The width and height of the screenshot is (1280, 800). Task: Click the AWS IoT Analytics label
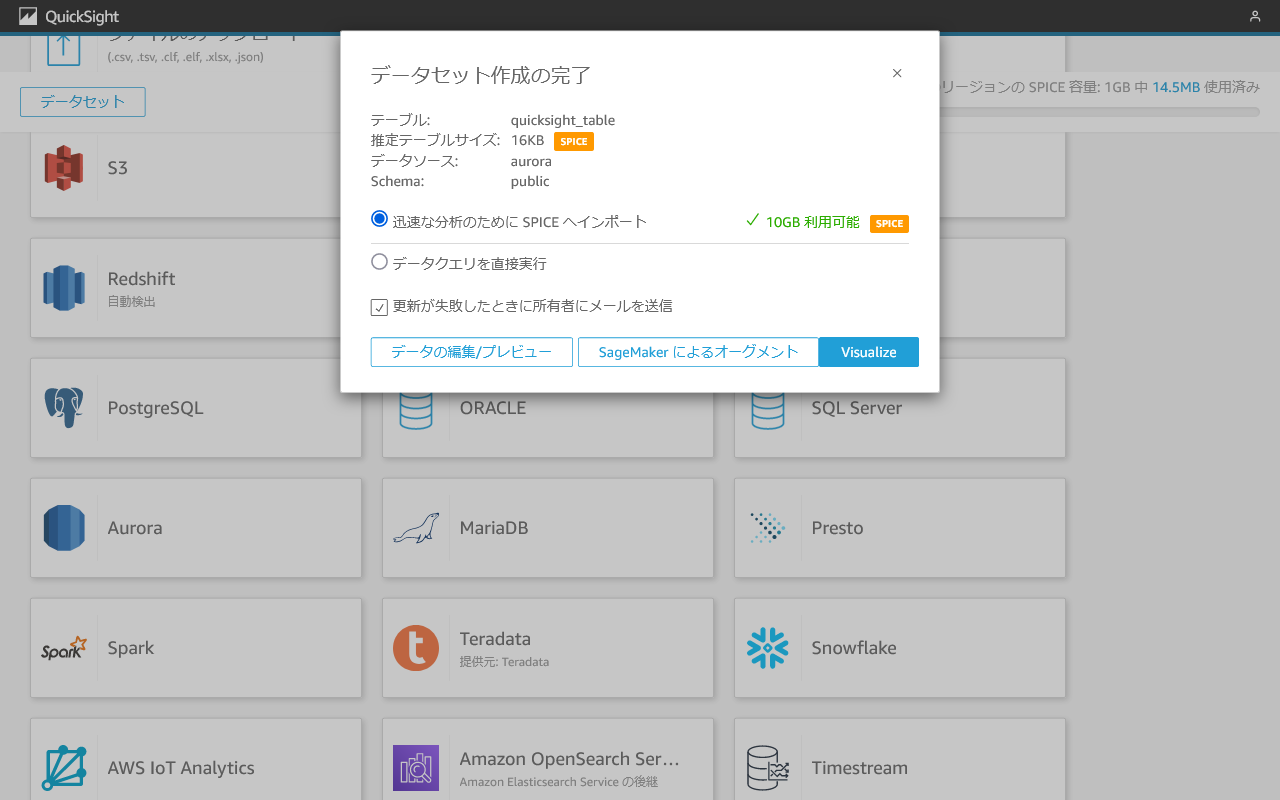click(x=181, y=768)
